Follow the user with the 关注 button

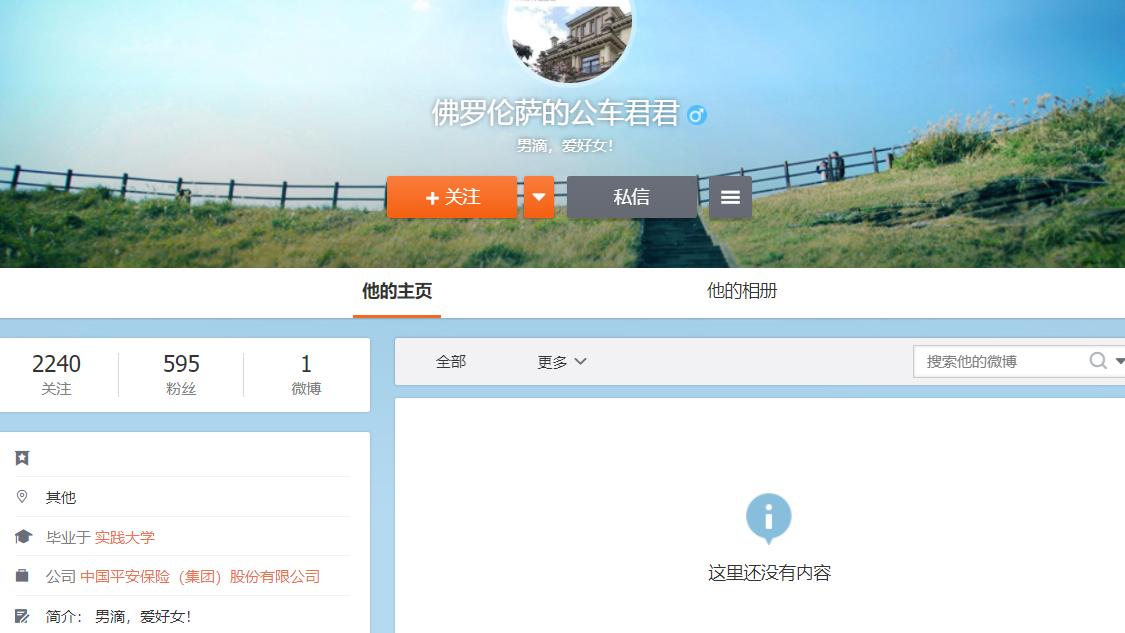452,197
